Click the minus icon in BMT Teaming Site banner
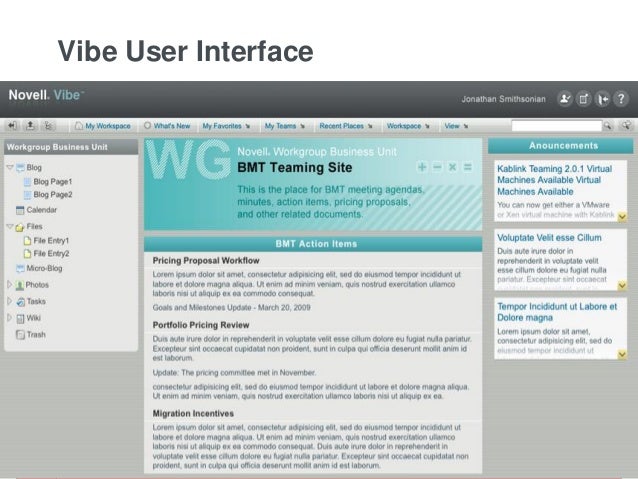This screenshot has width=638, height=479. pos(437,167)
